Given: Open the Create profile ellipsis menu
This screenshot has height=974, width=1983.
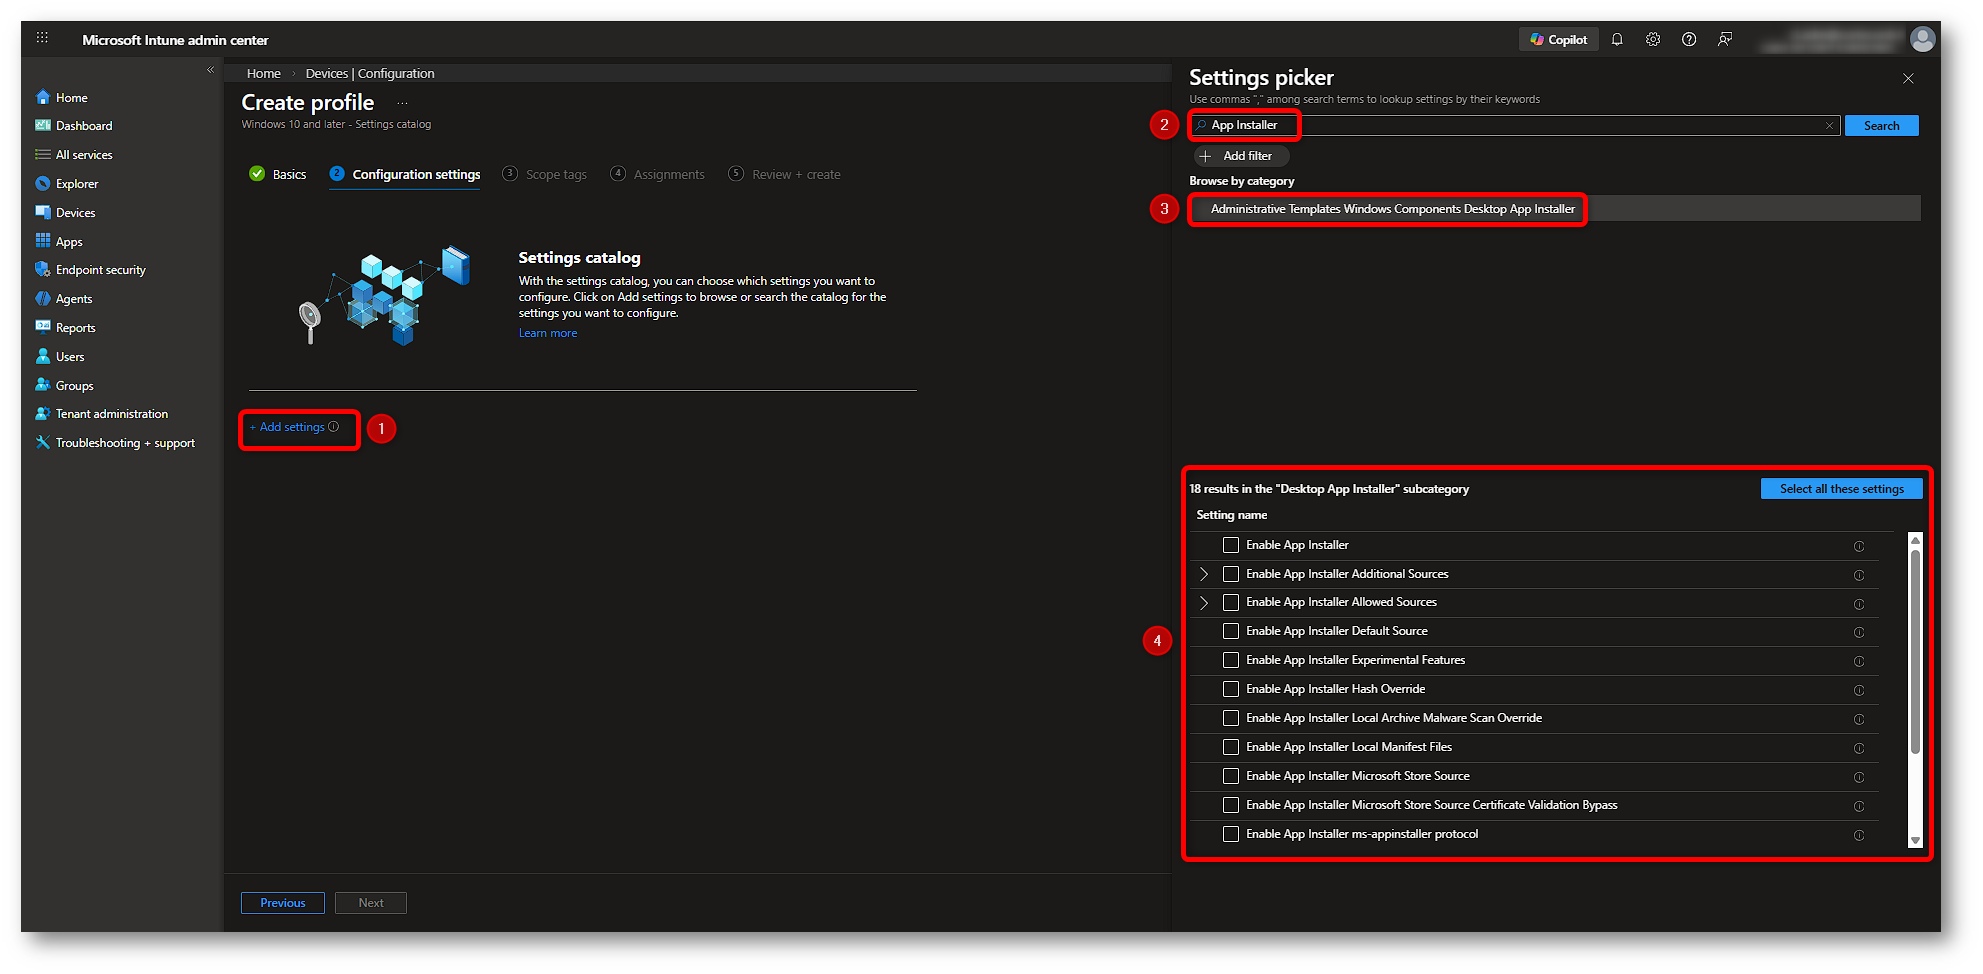Looking at the screenshot, I should pyautogui.click(x=402, y=103).
